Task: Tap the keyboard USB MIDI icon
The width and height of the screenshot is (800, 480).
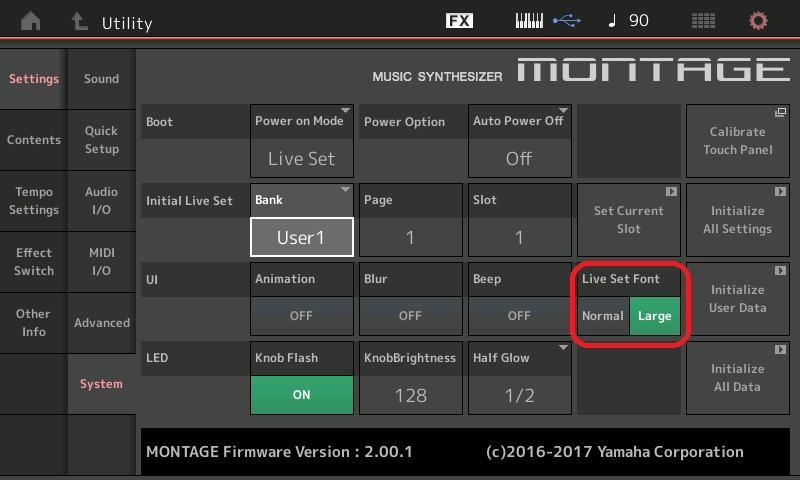Action: pyautogui.click(x=546, y=21)
